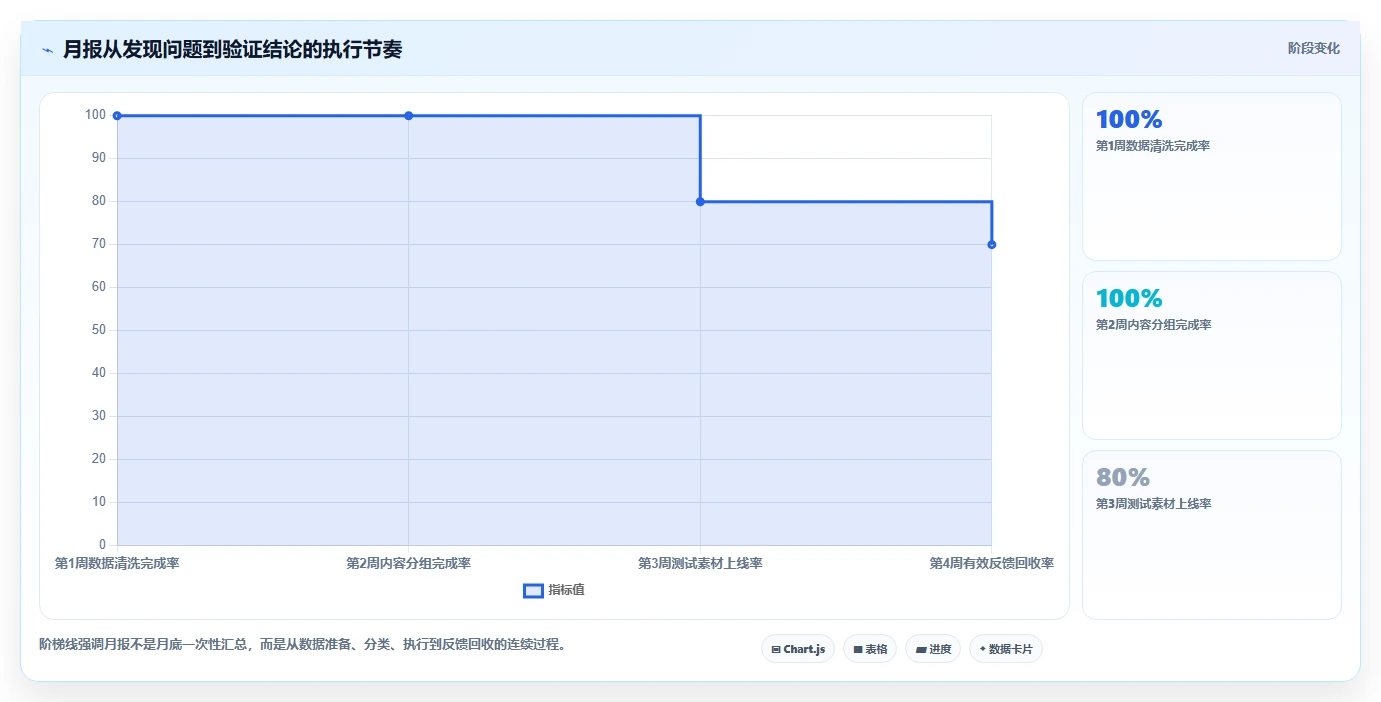The height and width of the screenshot is (702, 1381).
Task: Click the 阶段变化 label in the header
Action: coord(1314,48)
